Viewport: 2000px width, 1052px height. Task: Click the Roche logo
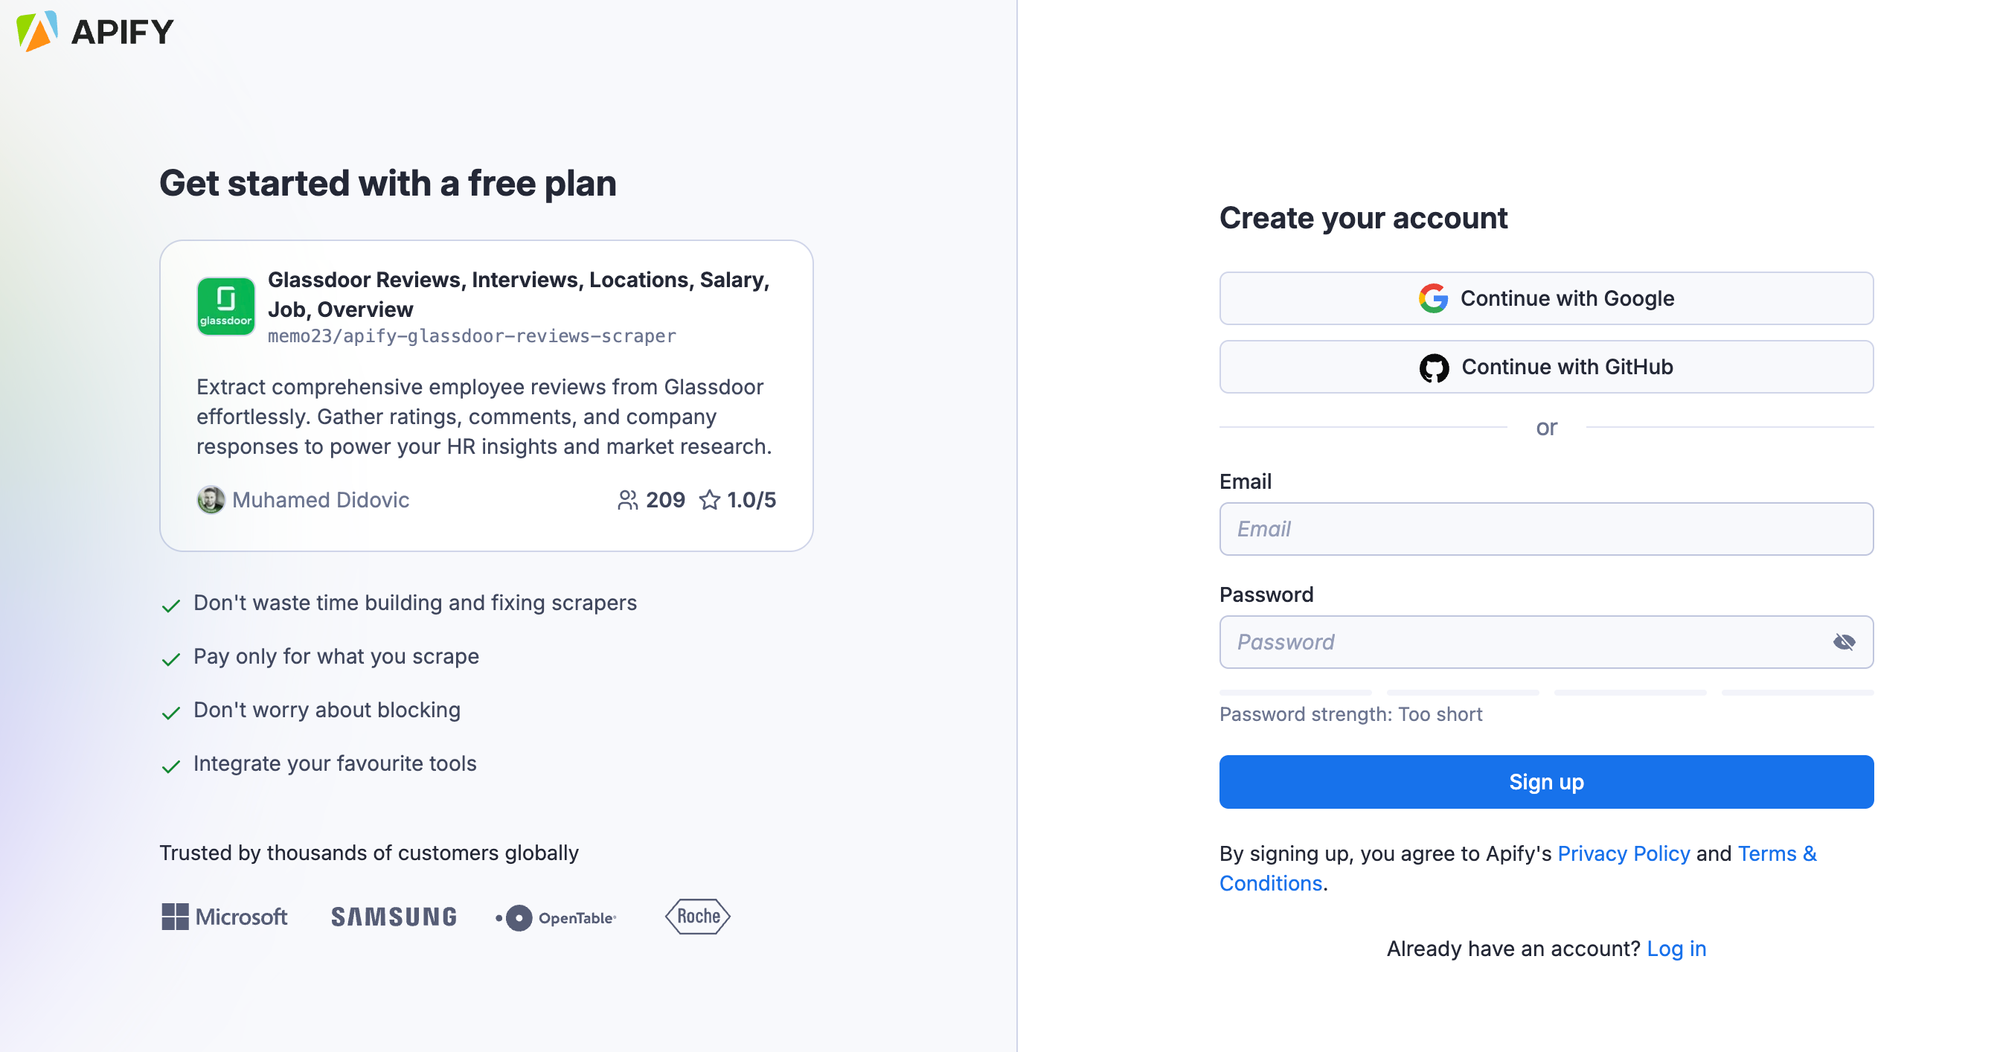point(697,916)
